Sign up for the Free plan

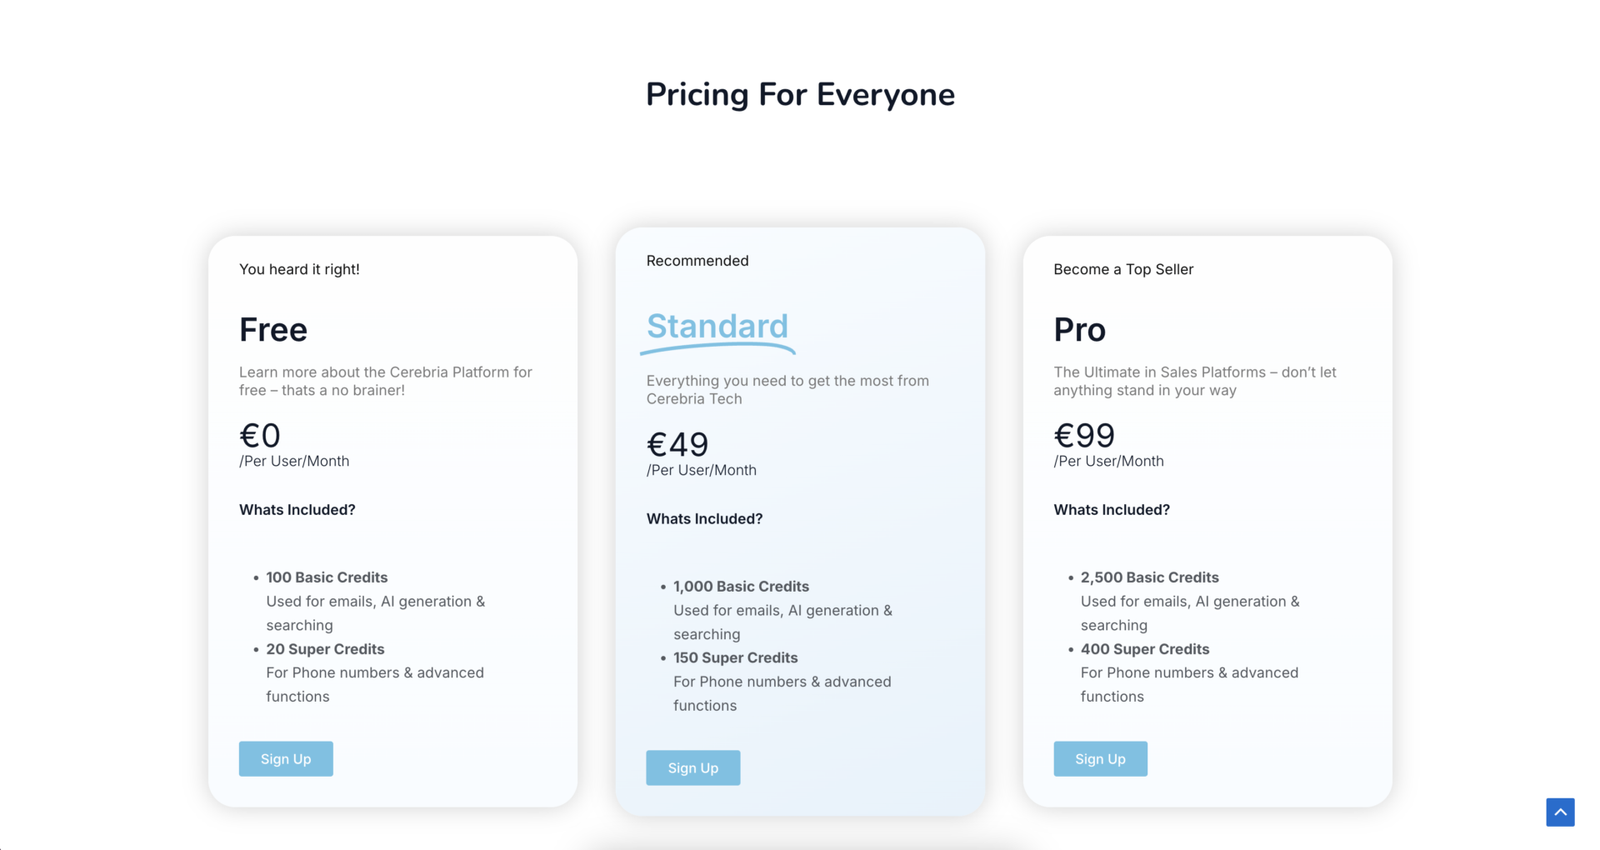(286, 759)
